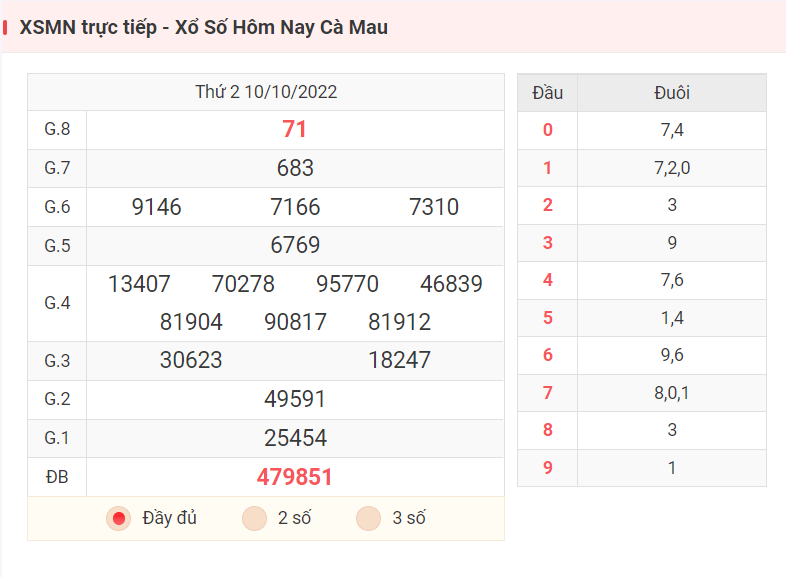Click the G.7 result 683
This screenshot has width=786, height=577.
(295, 168)
